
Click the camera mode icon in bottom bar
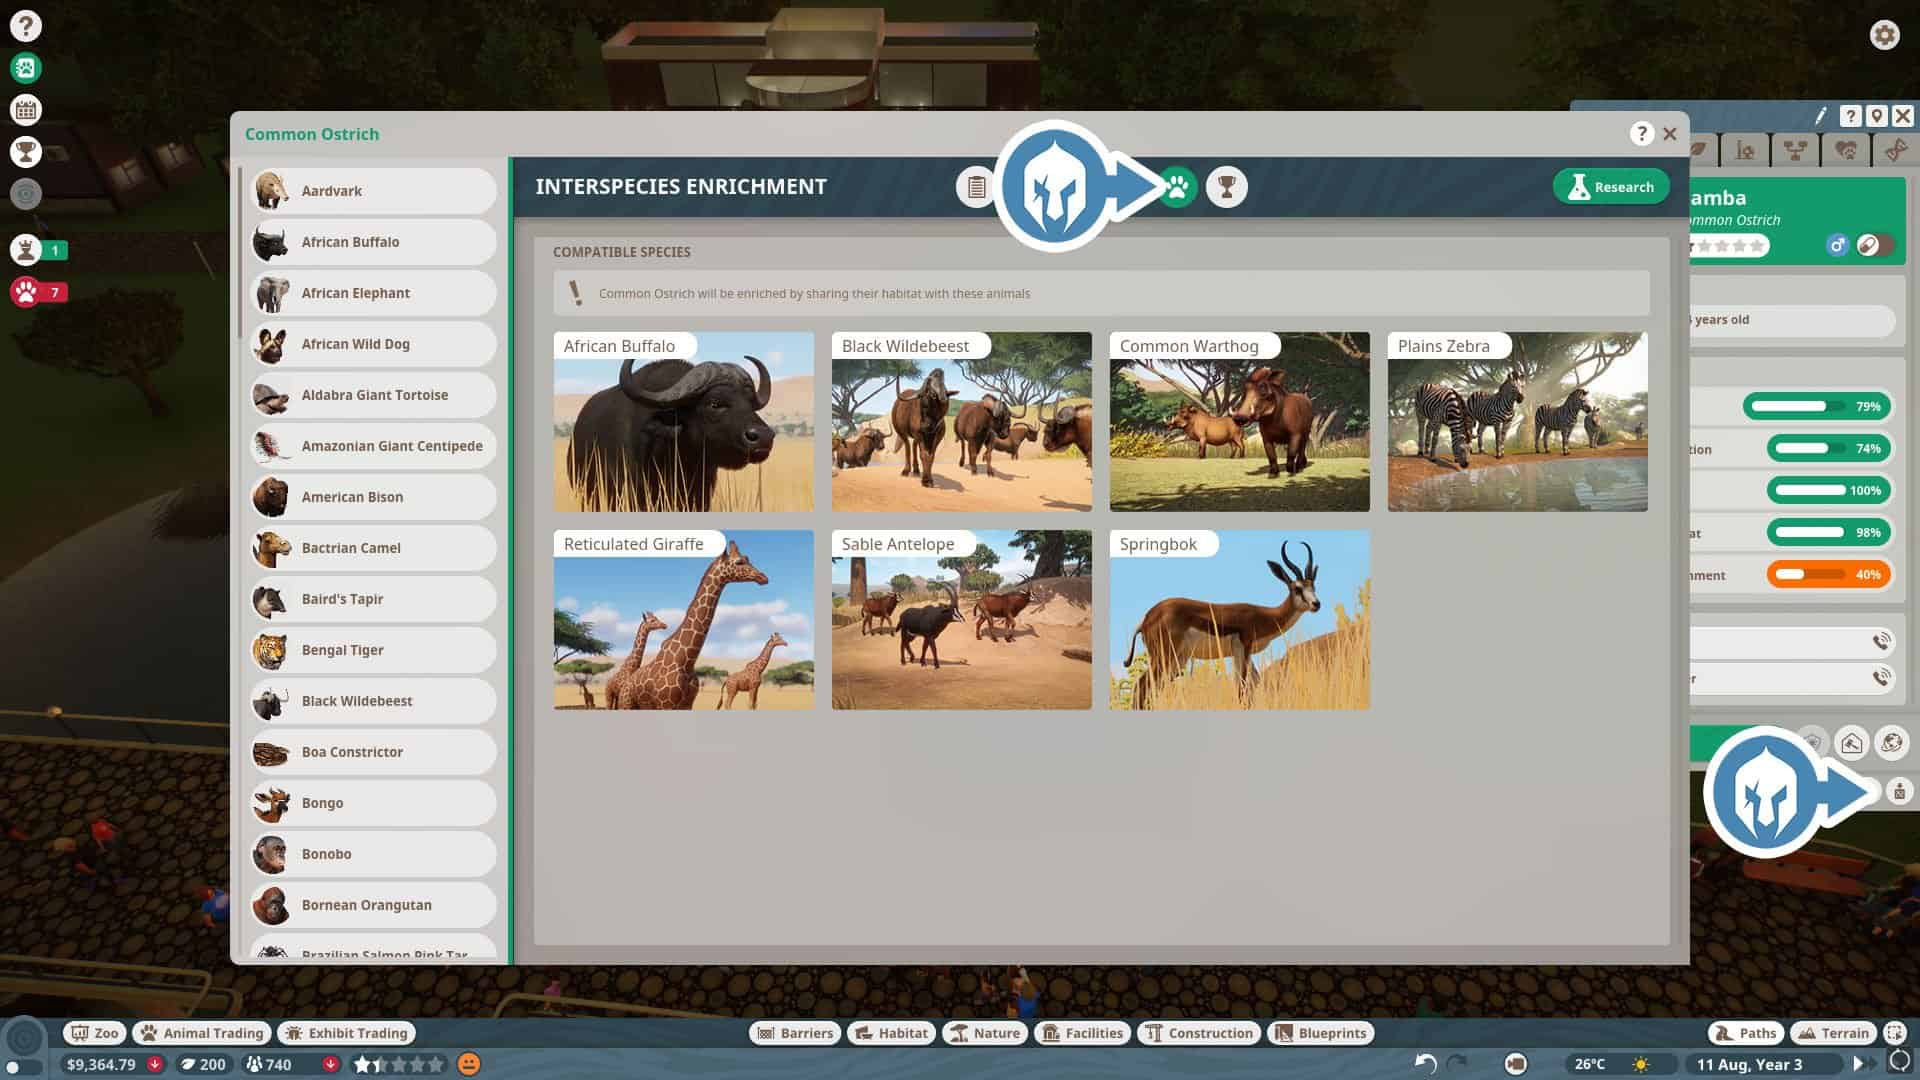coord(1516,1064)
